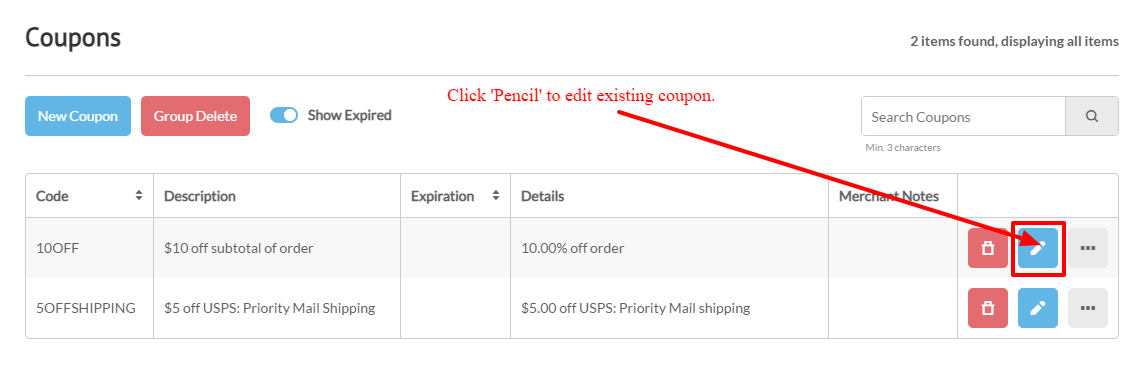Click '$5 off USPS: Priority Mail Shipping' description
The width and height of the screenshot is (1132, 371).
click(x=269, y=308)
